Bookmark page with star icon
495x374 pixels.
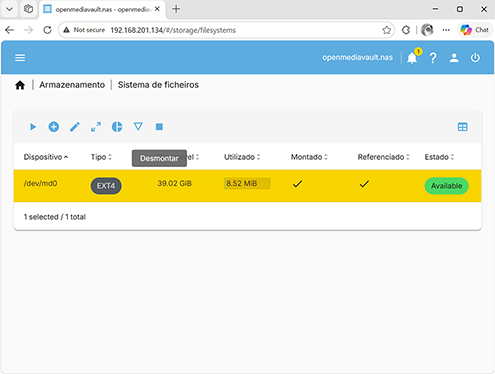tap(387, 30)
